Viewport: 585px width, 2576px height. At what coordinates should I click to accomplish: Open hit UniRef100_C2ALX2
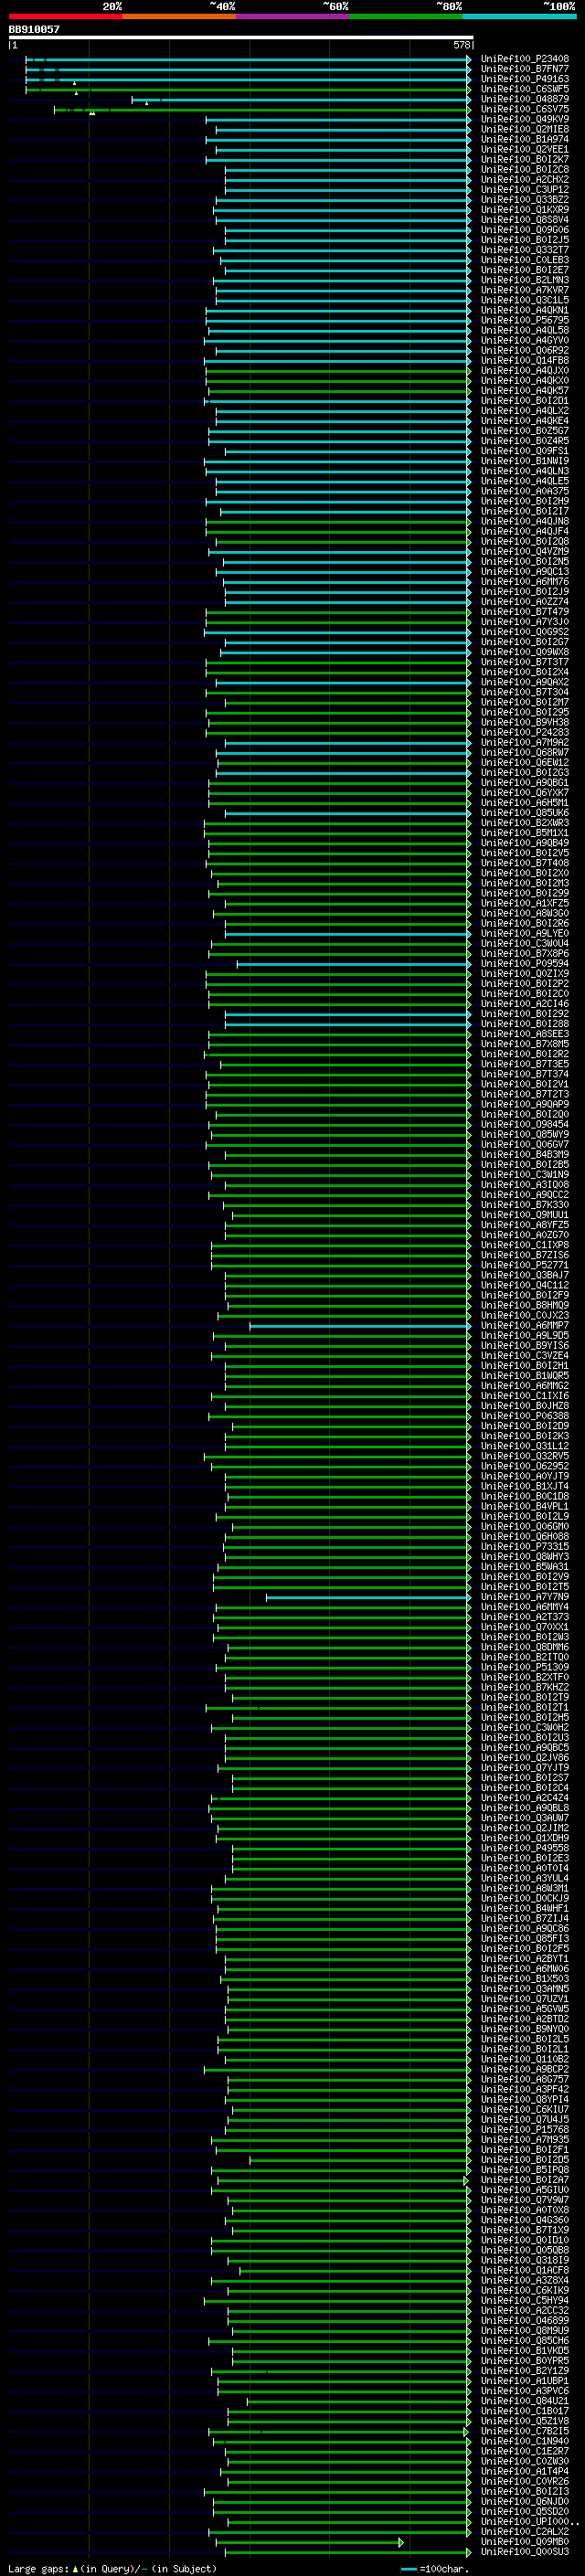[x=525, y=2532]
